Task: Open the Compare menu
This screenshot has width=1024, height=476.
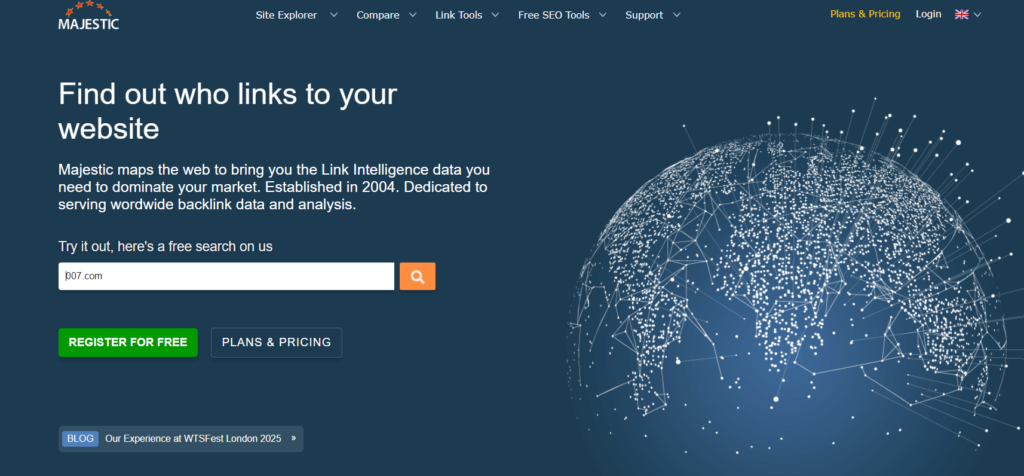Action: tap(377, 15)
